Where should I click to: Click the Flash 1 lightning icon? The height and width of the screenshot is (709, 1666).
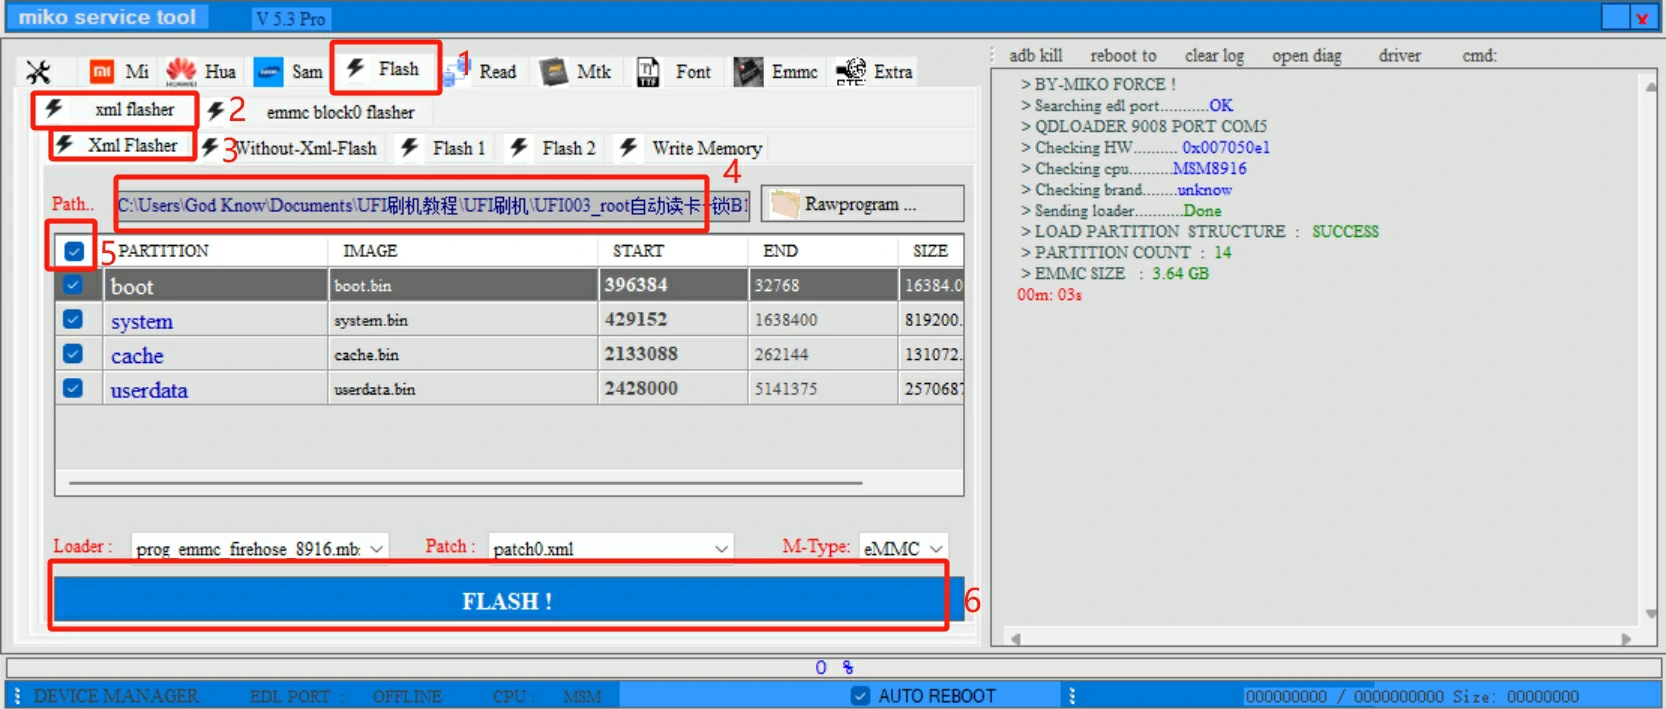pyautogui.click(x=410, y=148)
